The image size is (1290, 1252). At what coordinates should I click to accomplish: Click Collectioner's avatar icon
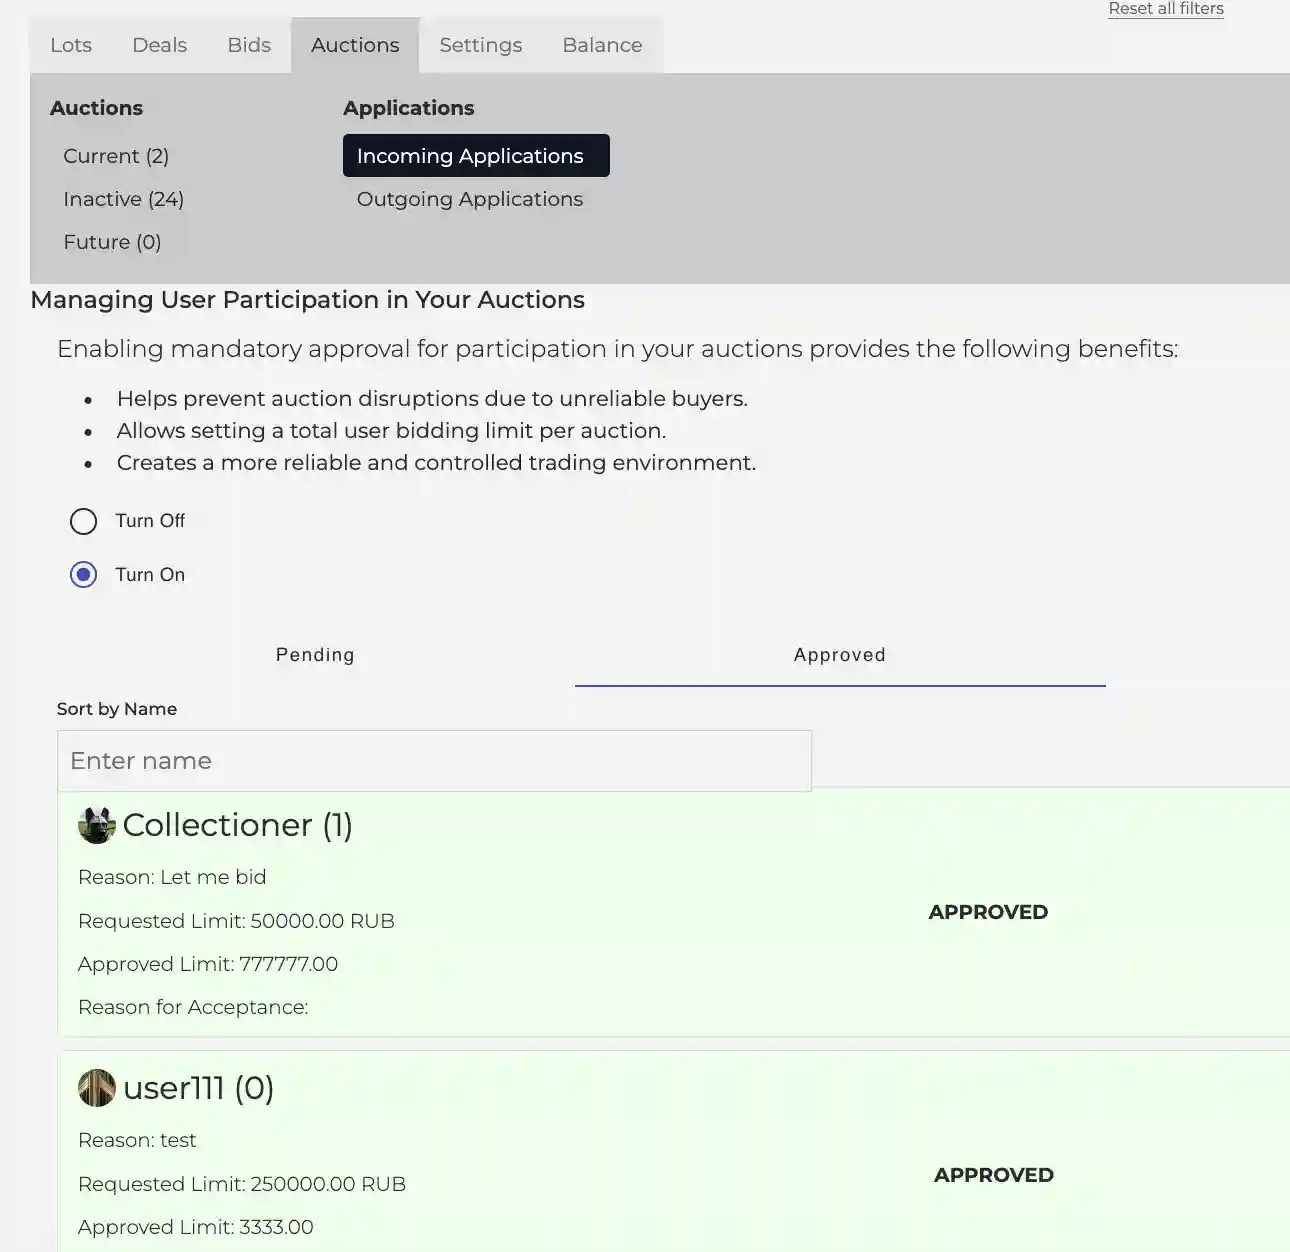click(97, 826)
